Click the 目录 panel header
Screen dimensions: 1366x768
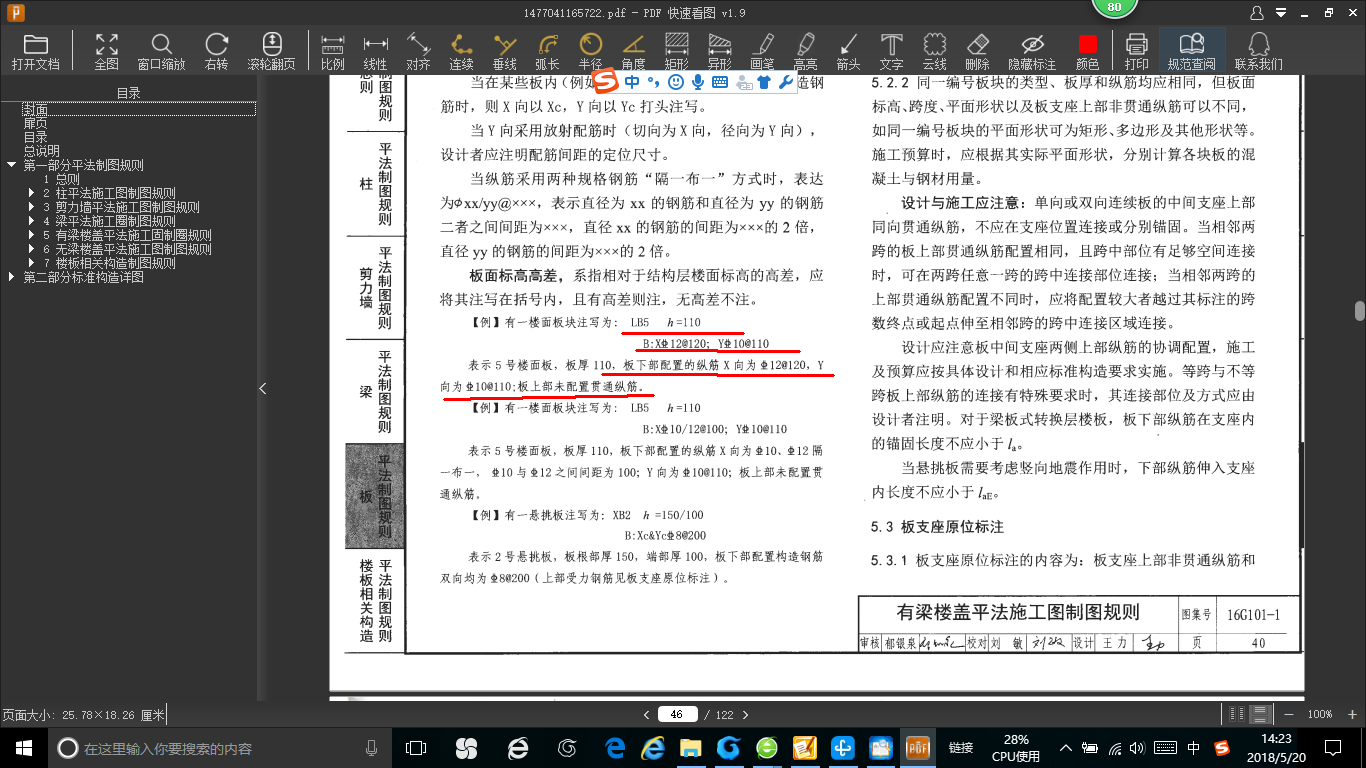pos(128,93)
